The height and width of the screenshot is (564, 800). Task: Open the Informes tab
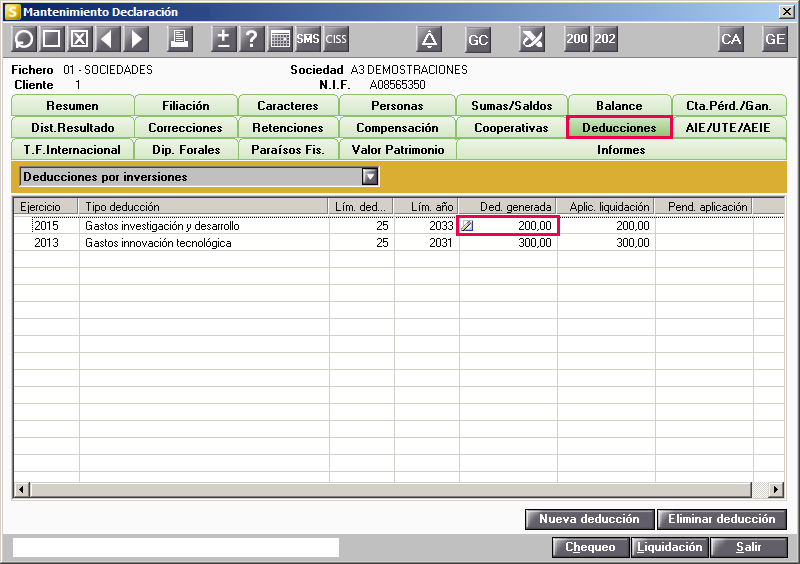point(621,150)
